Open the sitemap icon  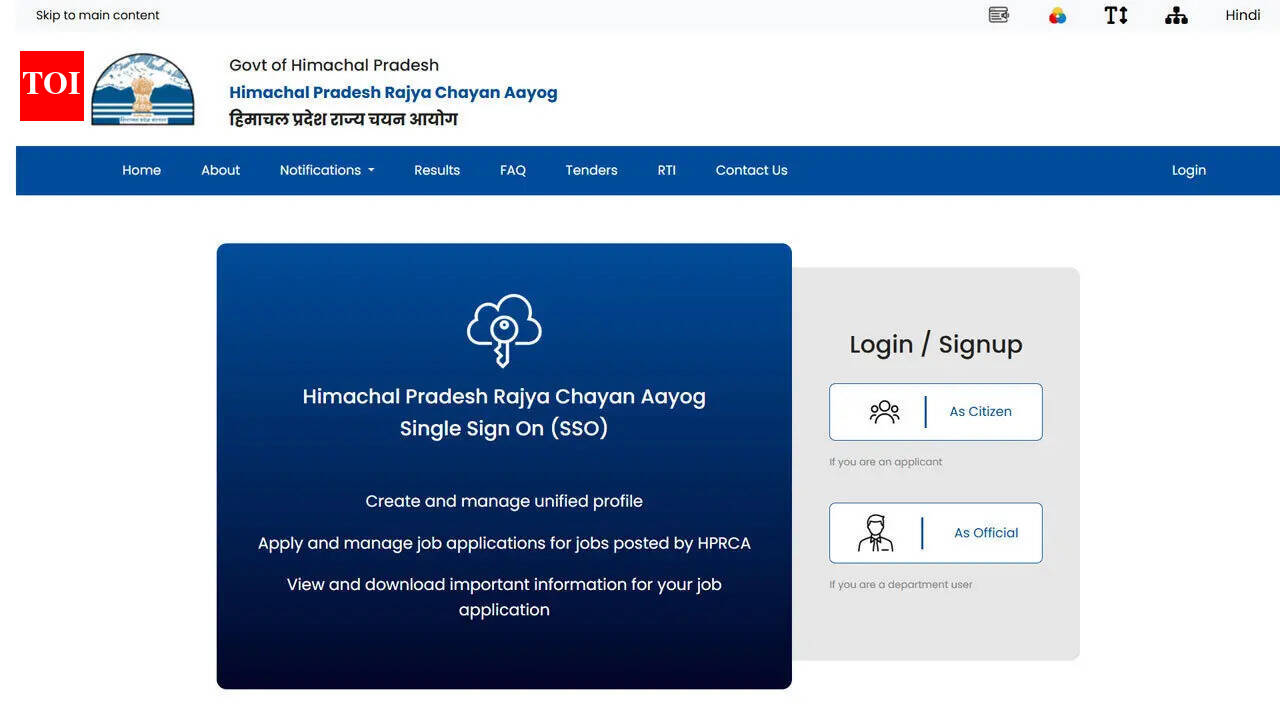(x=1176, y=15)
